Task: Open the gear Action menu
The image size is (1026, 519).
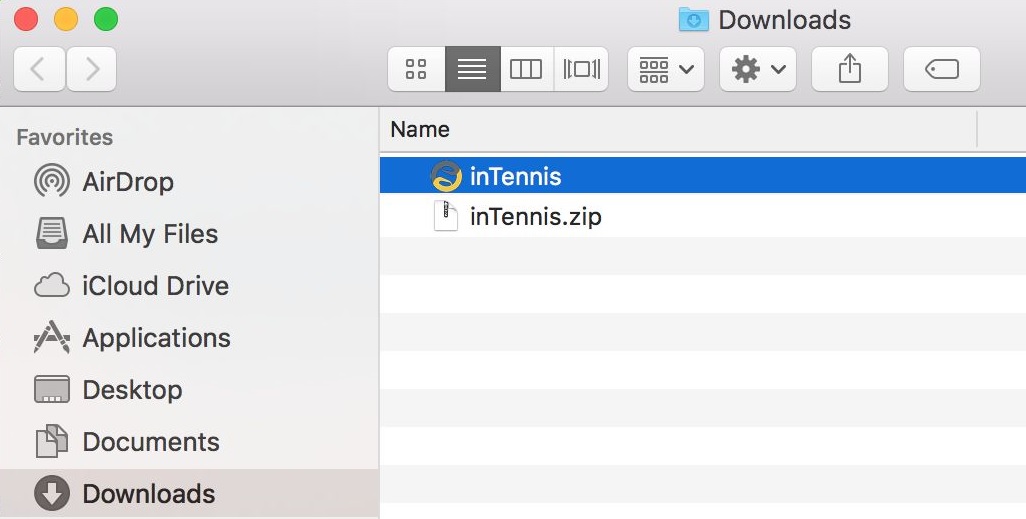Action: (758, 69)
